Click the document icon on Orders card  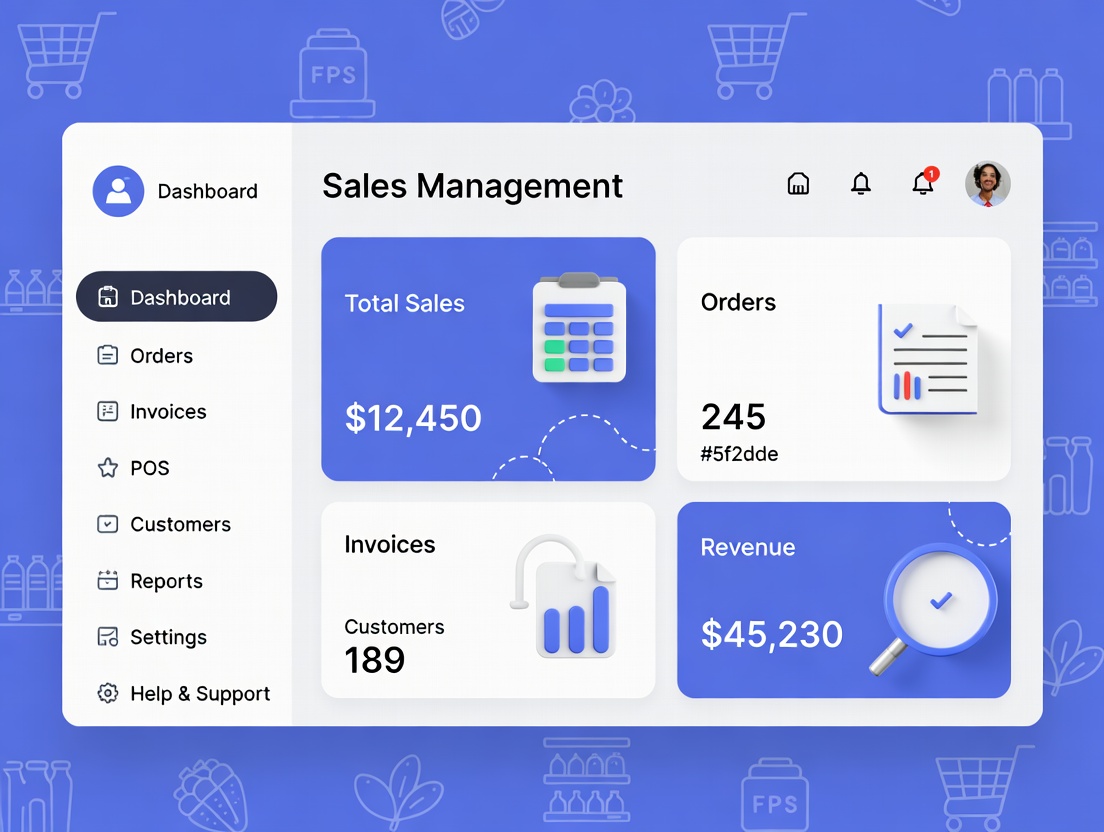coord(927,359)
